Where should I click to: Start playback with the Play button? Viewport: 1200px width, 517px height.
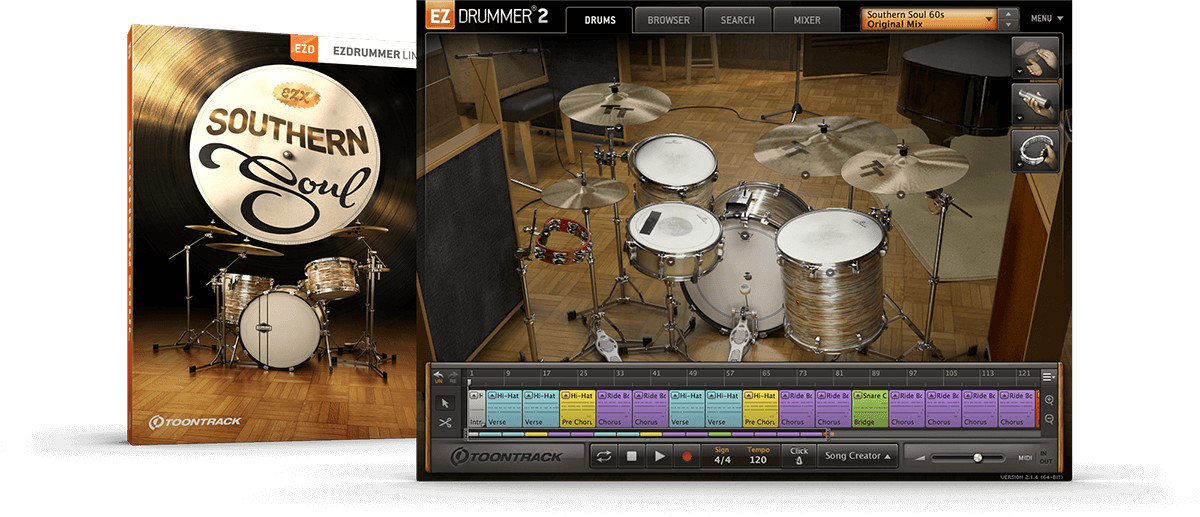(659, 456)
